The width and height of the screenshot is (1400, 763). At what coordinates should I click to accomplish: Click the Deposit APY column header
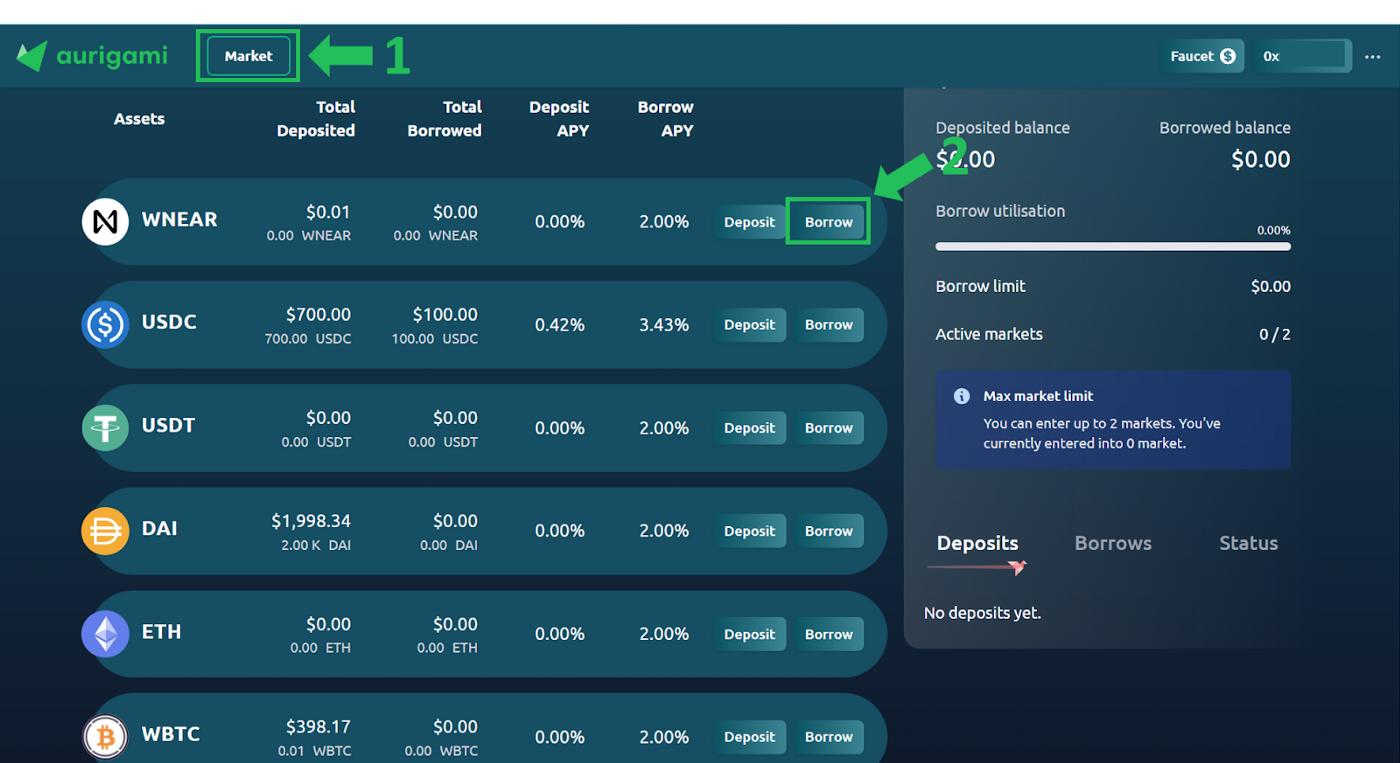pyautogui.click(x=559, y=119)
